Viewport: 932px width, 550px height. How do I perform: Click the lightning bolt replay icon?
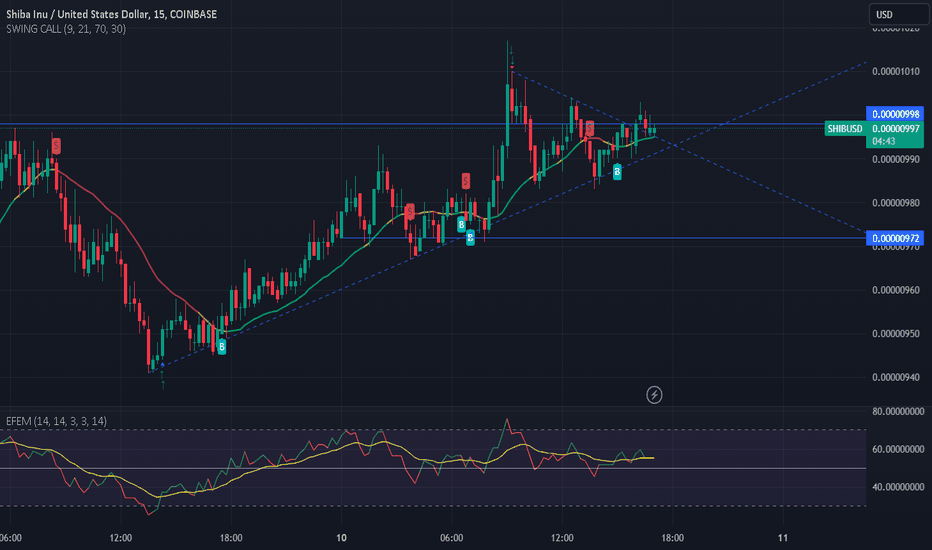[x=654, y=395]
